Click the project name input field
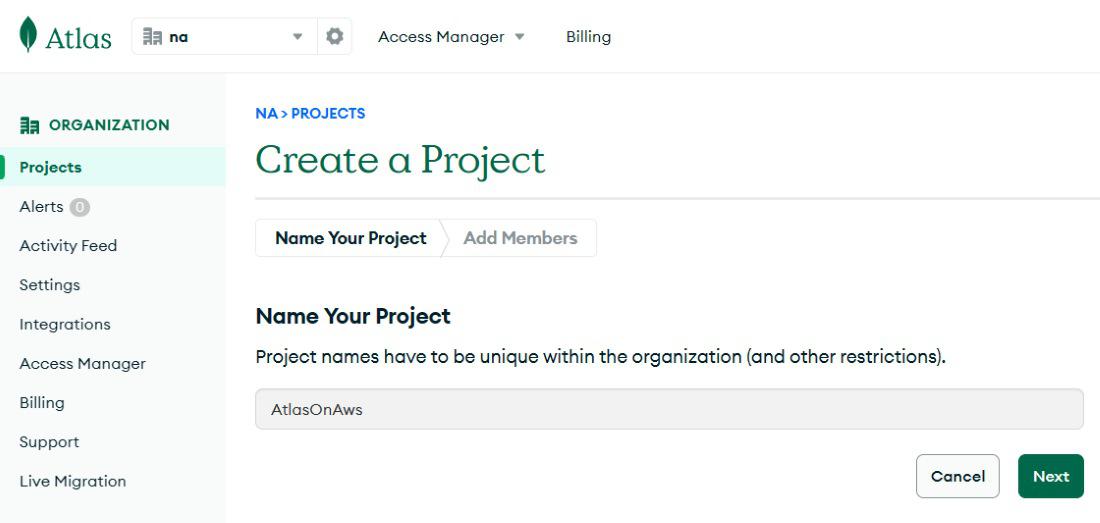 point(669,409)
